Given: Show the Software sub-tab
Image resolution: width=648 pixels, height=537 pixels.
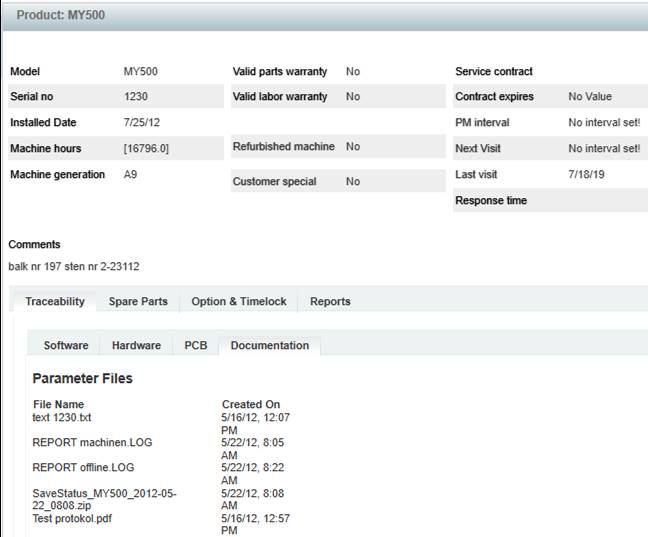Looking at the screenshot, I should click(66, 345).
